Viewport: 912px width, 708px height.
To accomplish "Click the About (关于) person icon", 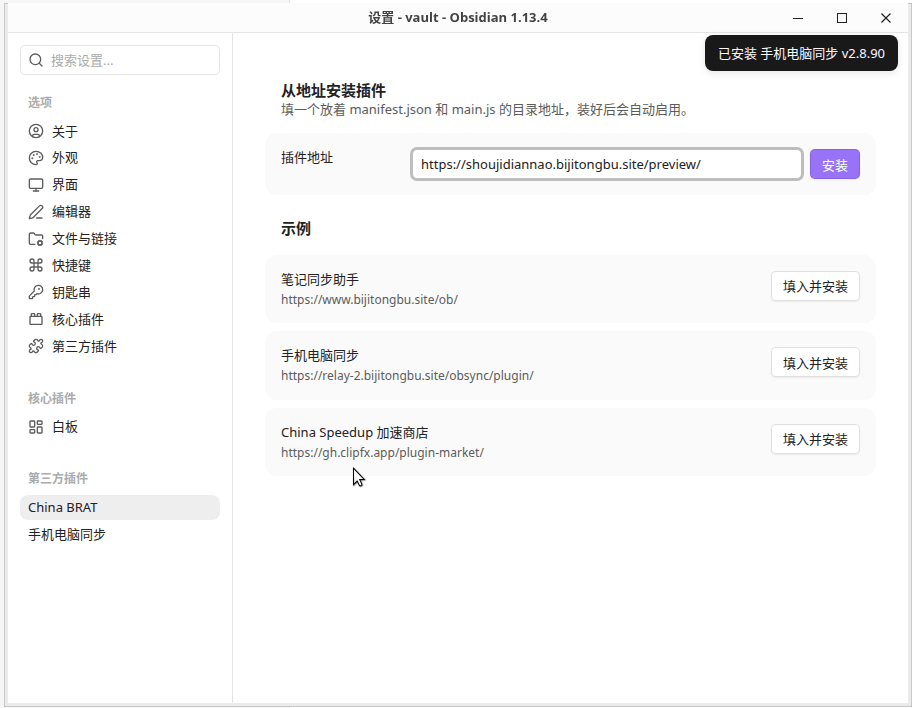I will pyautogui.click(x=36, y=131).
